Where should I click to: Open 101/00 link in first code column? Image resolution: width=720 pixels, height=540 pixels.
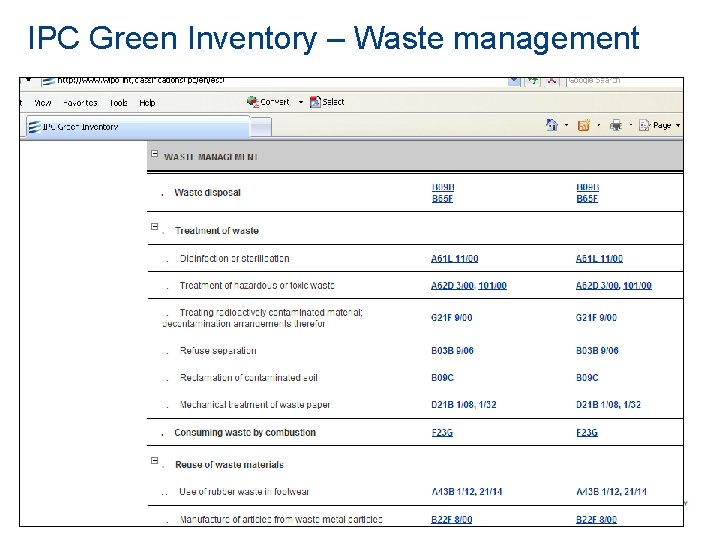pyautogui.click(x=492, y=286)
